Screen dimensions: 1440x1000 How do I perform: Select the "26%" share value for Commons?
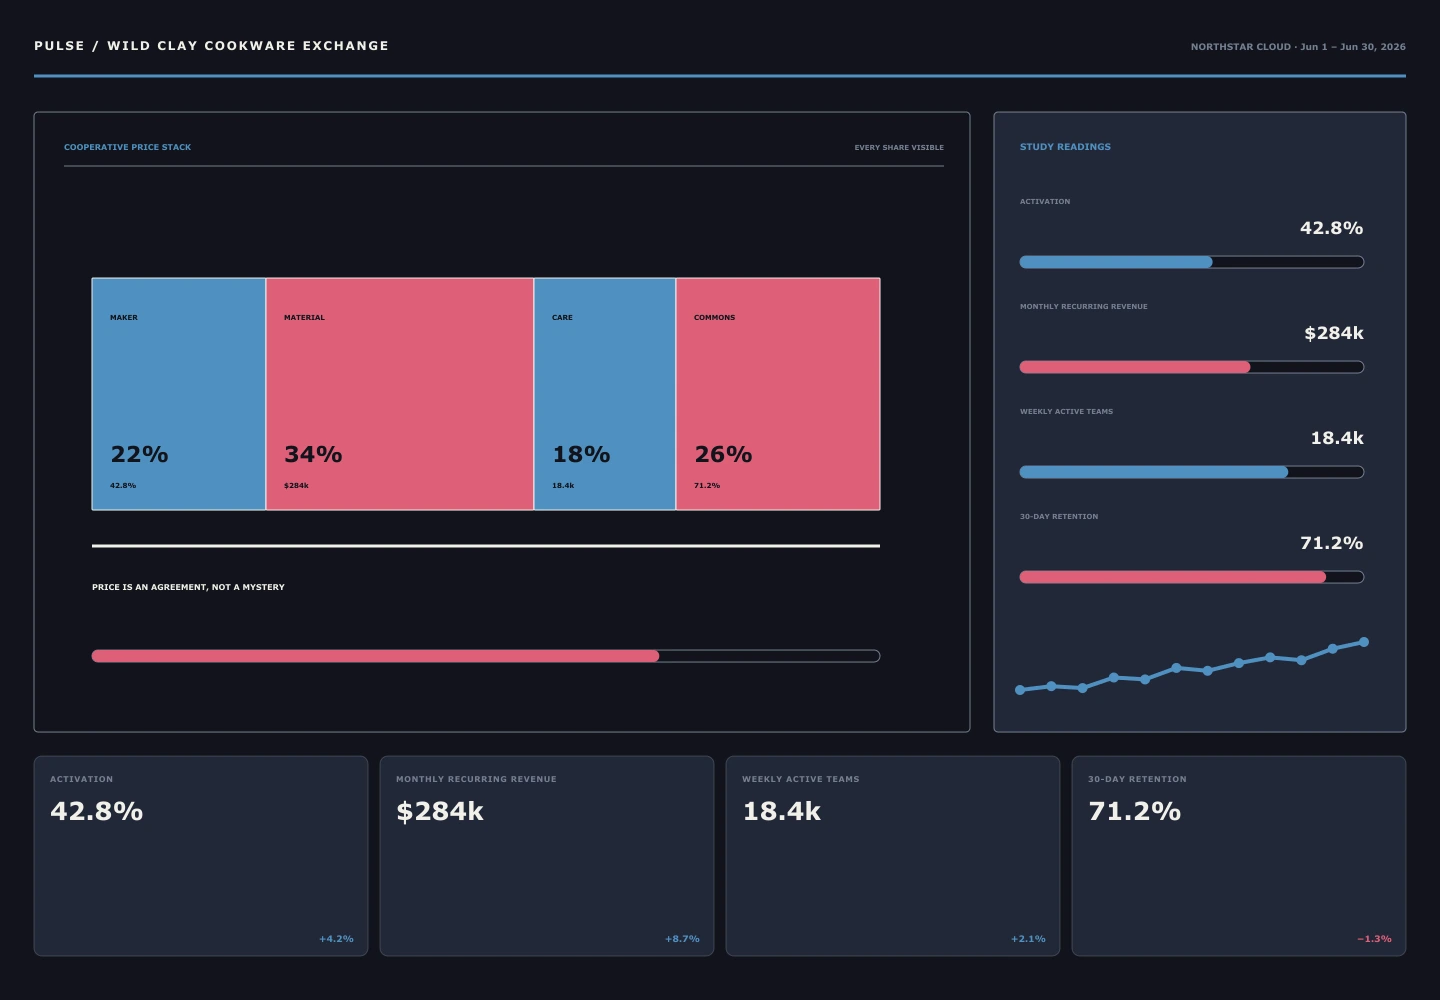[723, 454]
